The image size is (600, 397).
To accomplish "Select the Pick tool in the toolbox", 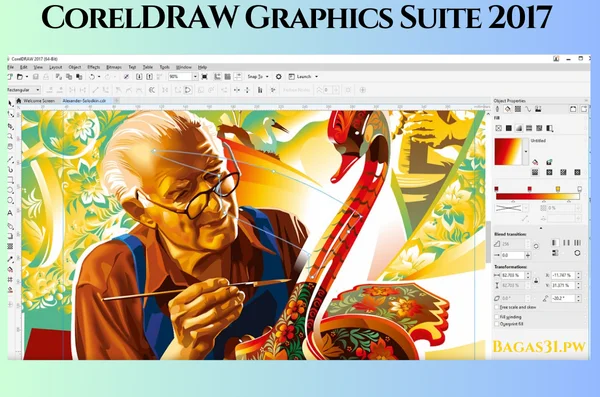I will click(11, 103).
